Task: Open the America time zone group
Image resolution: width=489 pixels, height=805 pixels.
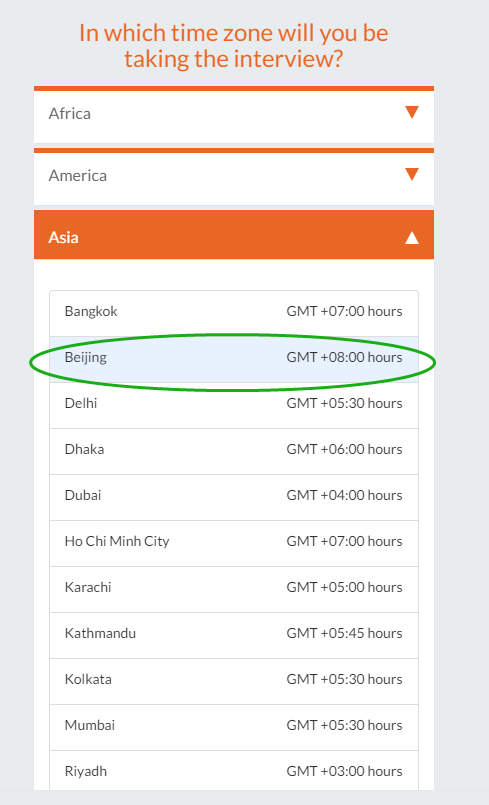Action: click(234, 177)
